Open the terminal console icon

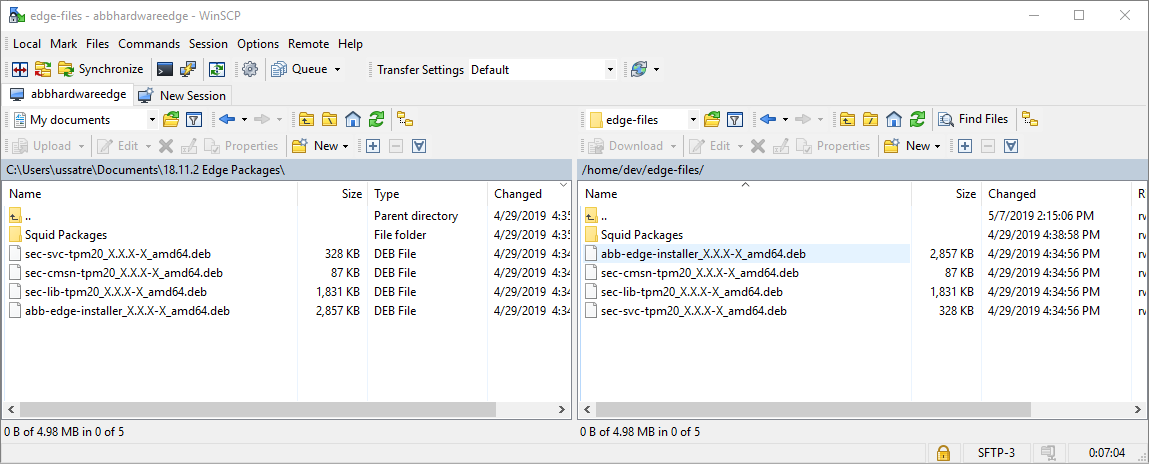(x=165, y=69)
